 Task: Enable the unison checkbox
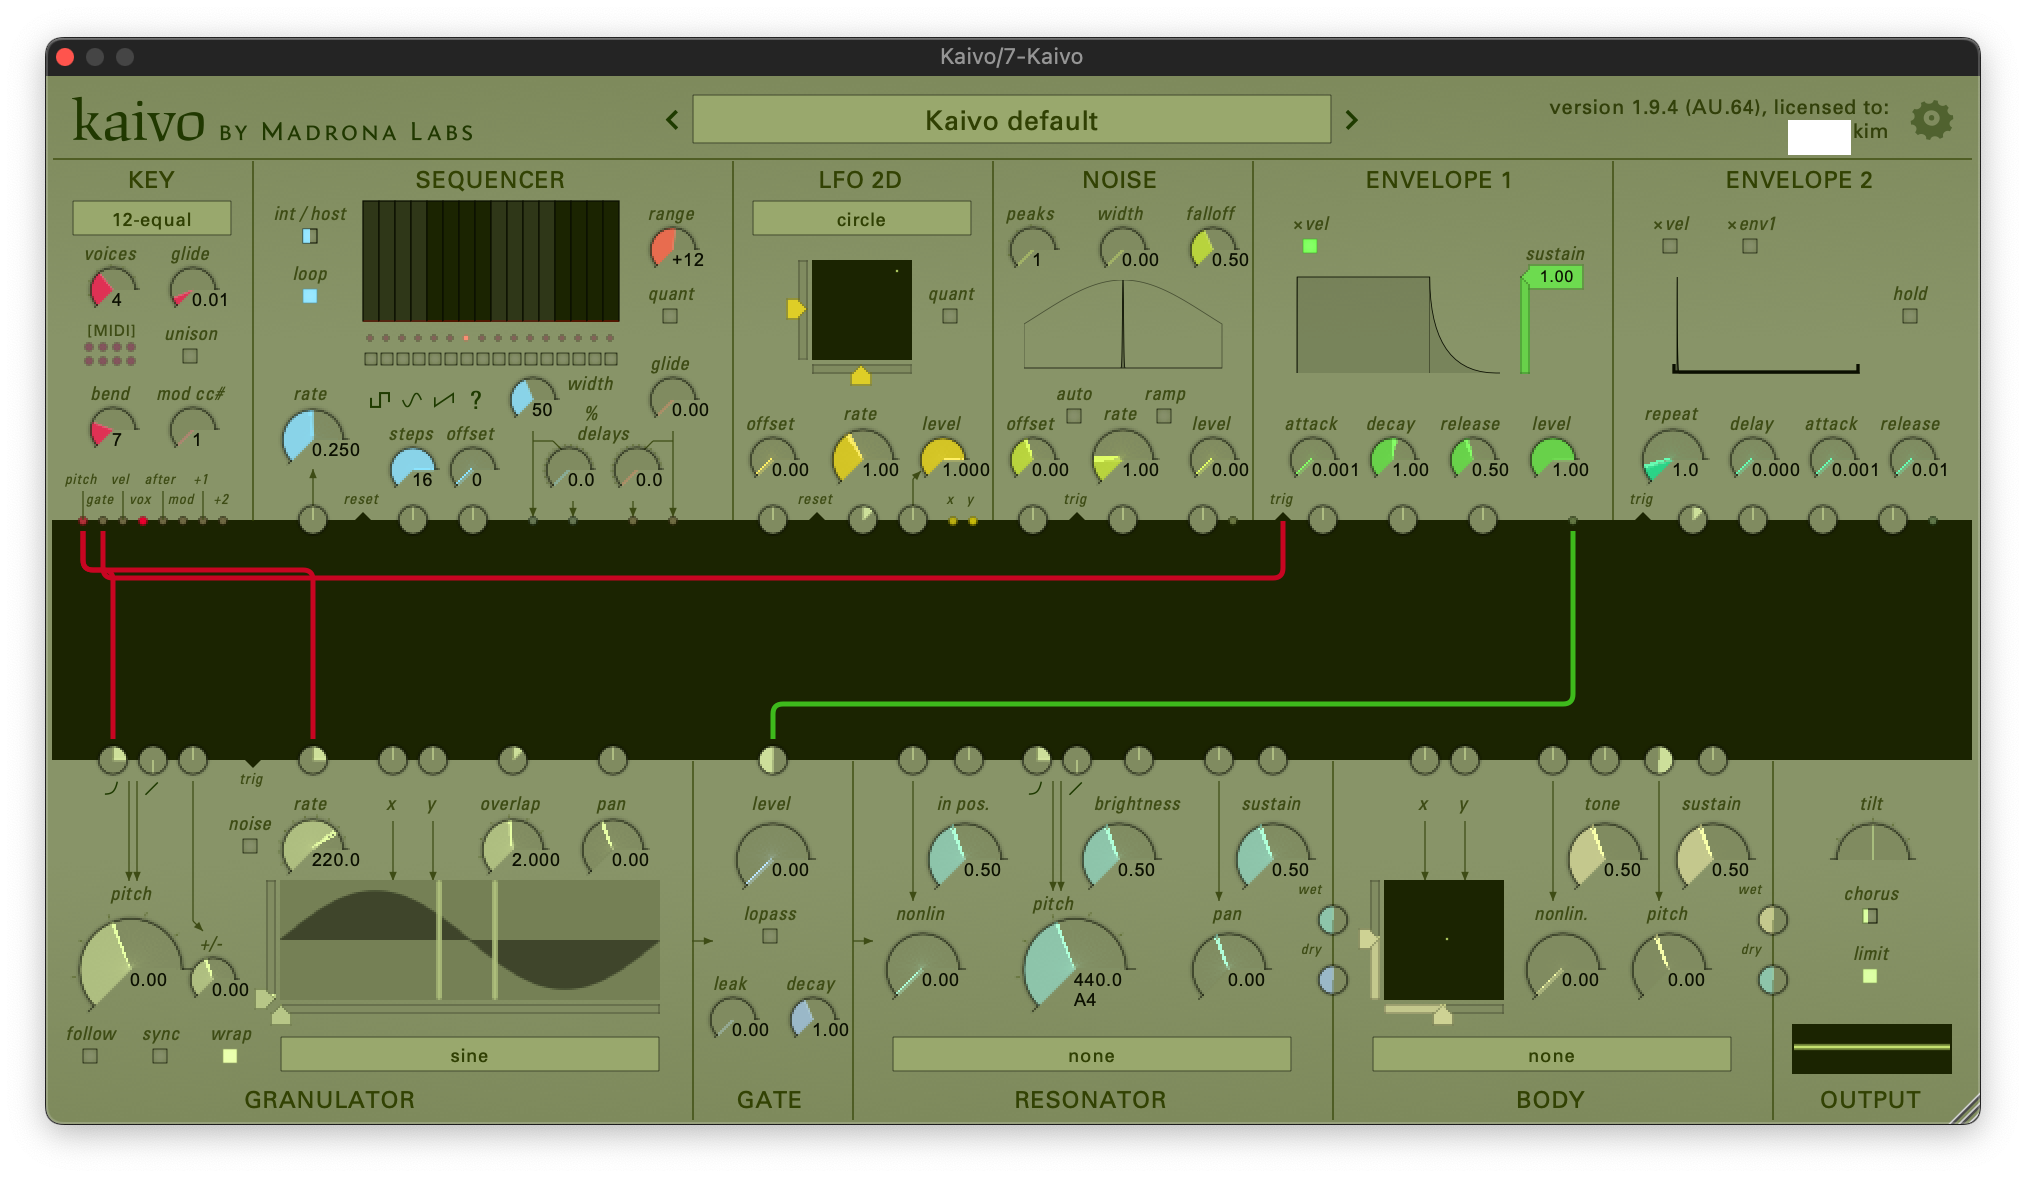point(190,356)
